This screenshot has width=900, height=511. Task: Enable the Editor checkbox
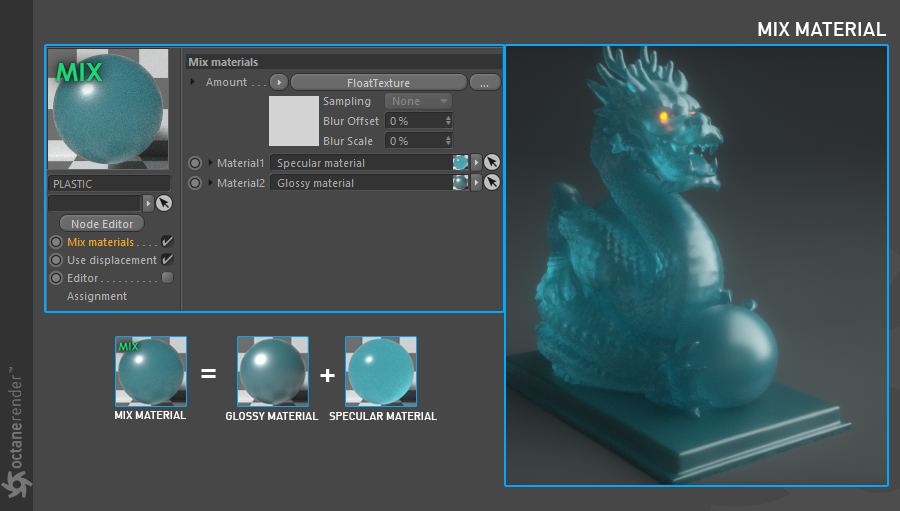tap(167, 278)
